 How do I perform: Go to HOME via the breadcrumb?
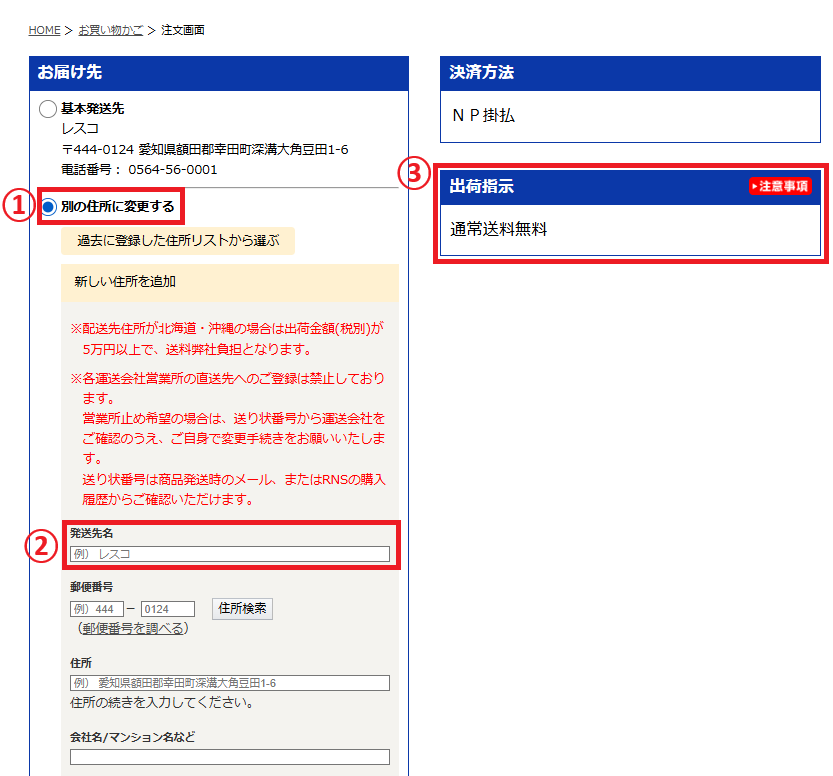[44, 30]
